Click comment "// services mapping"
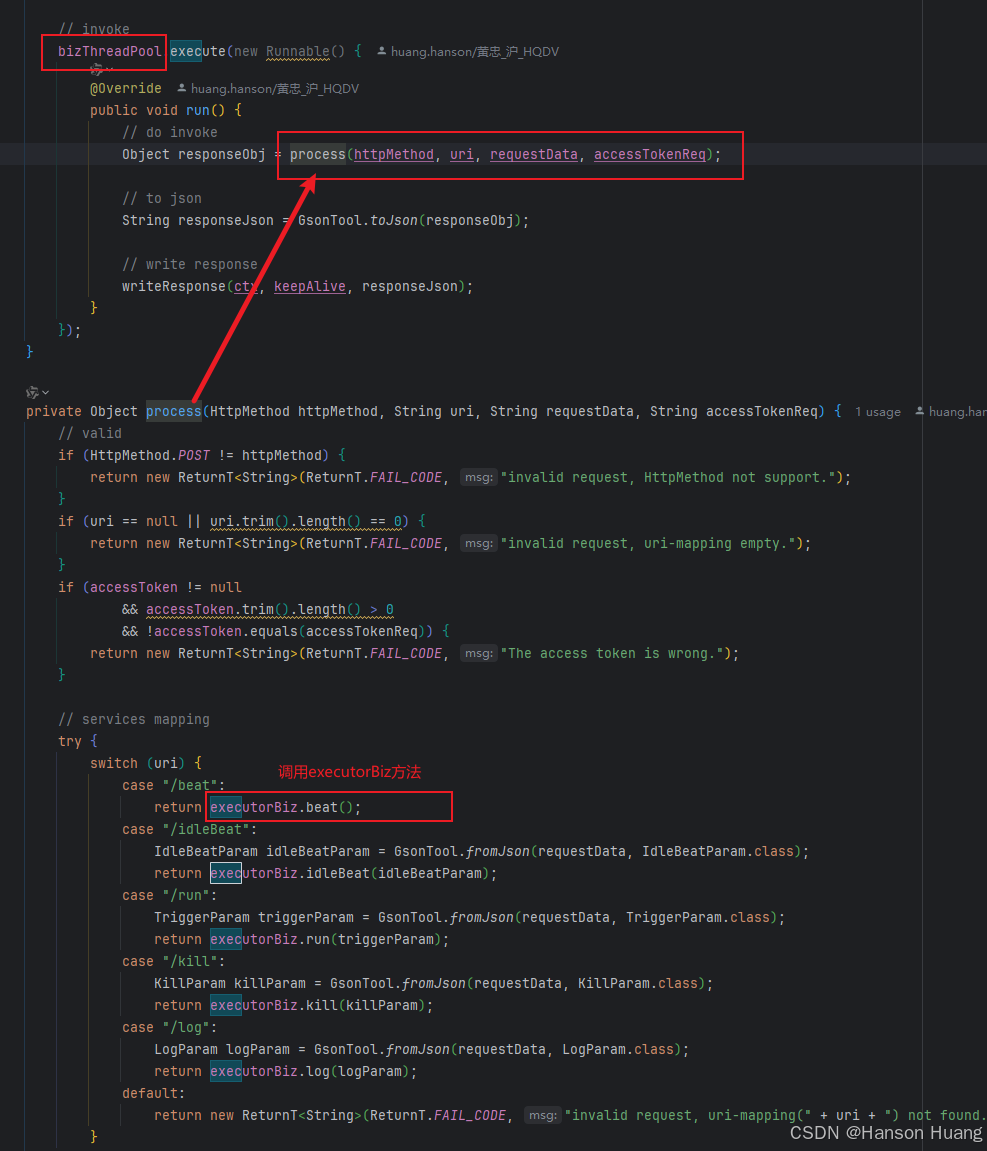The height and width of the screenshot is (1151, 987). point(134,719)
